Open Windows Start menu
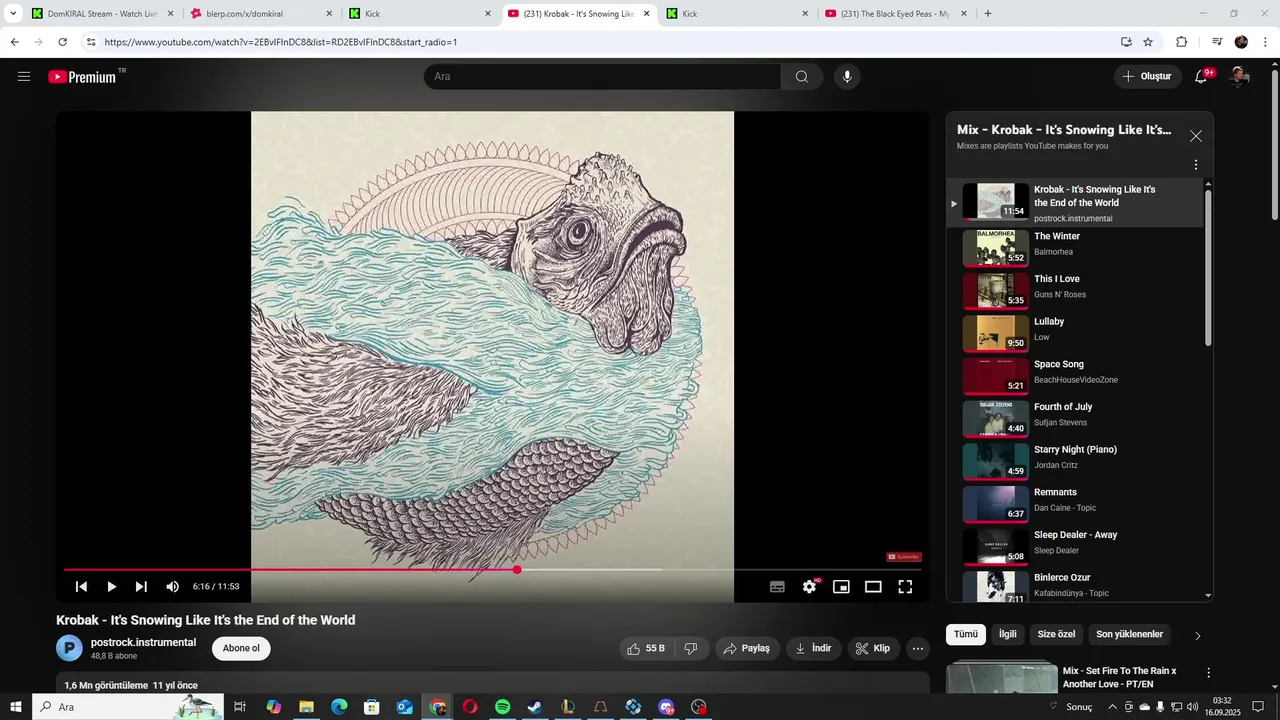The width and height of the screenshot is (1280, 720). pos(16,707)
